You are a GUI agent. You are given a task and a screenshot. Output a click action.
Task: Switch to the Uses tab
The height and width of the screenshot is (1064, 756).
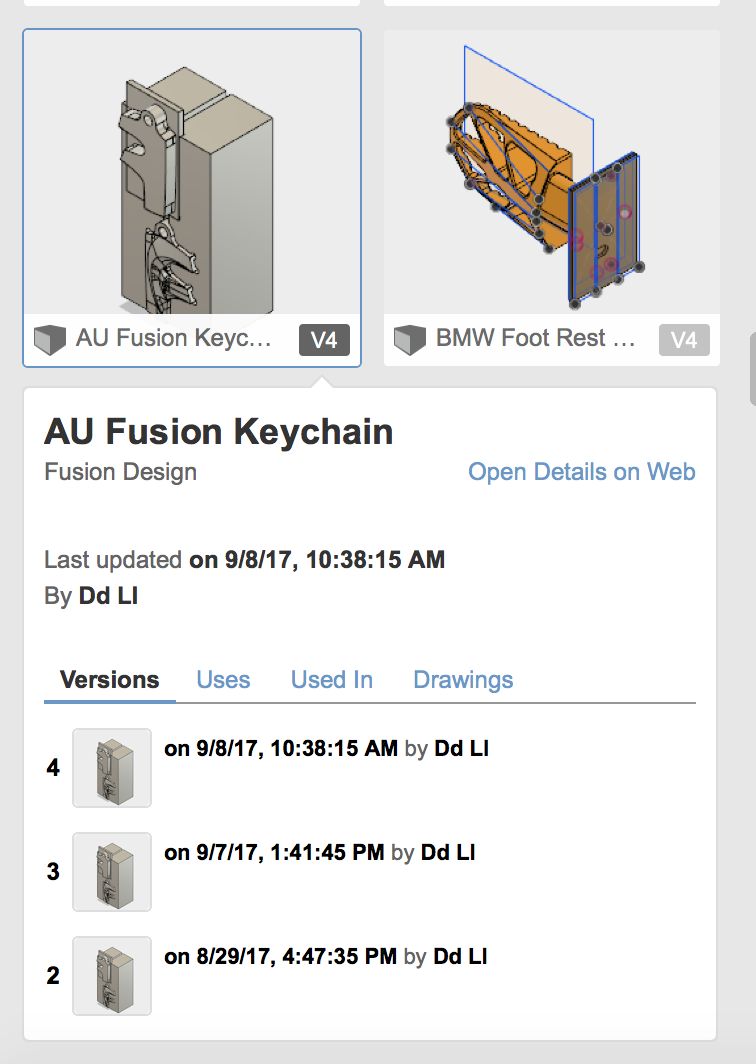coord(223,680)
